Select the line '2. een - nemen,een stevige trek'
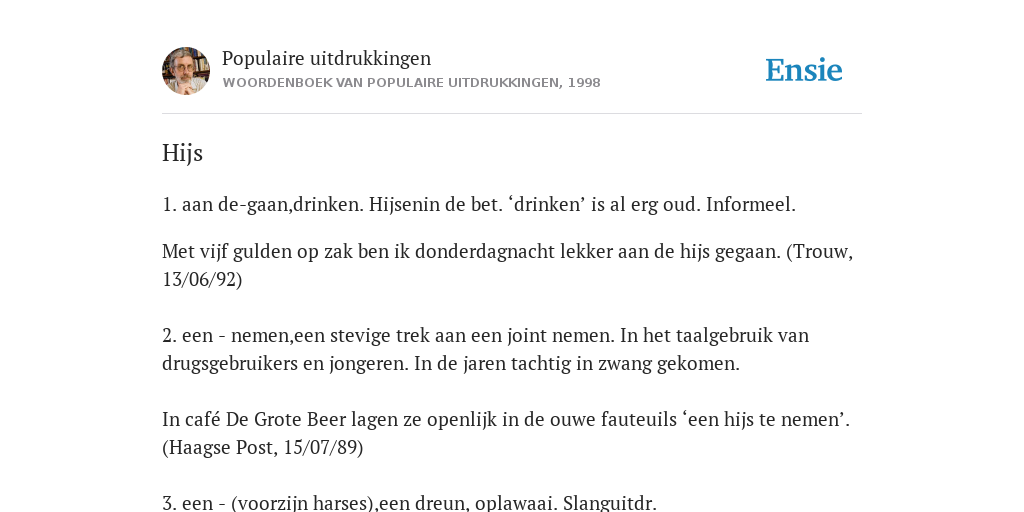Viewport: 1024px width, 512px height. tap(485, 336)
